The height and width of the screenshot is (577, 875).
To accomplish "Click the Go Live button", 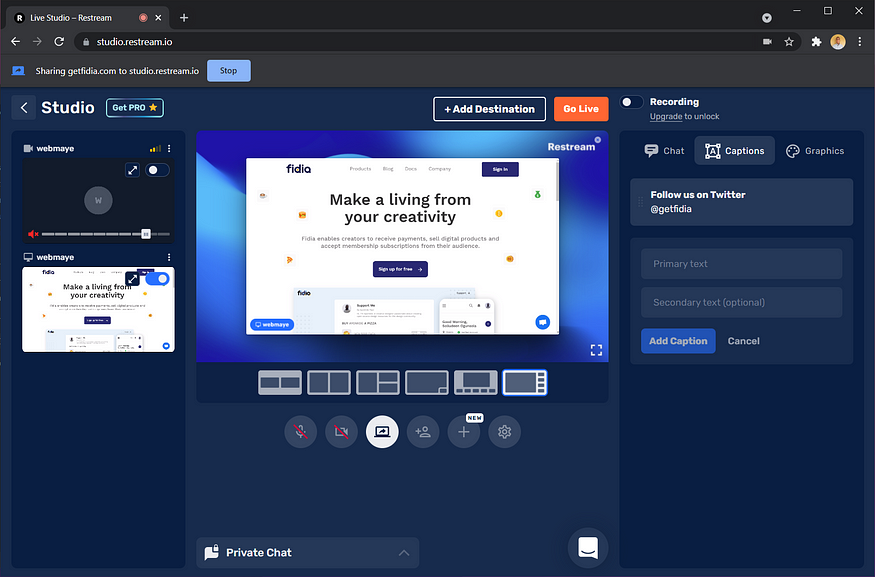I will click(581, 109).
